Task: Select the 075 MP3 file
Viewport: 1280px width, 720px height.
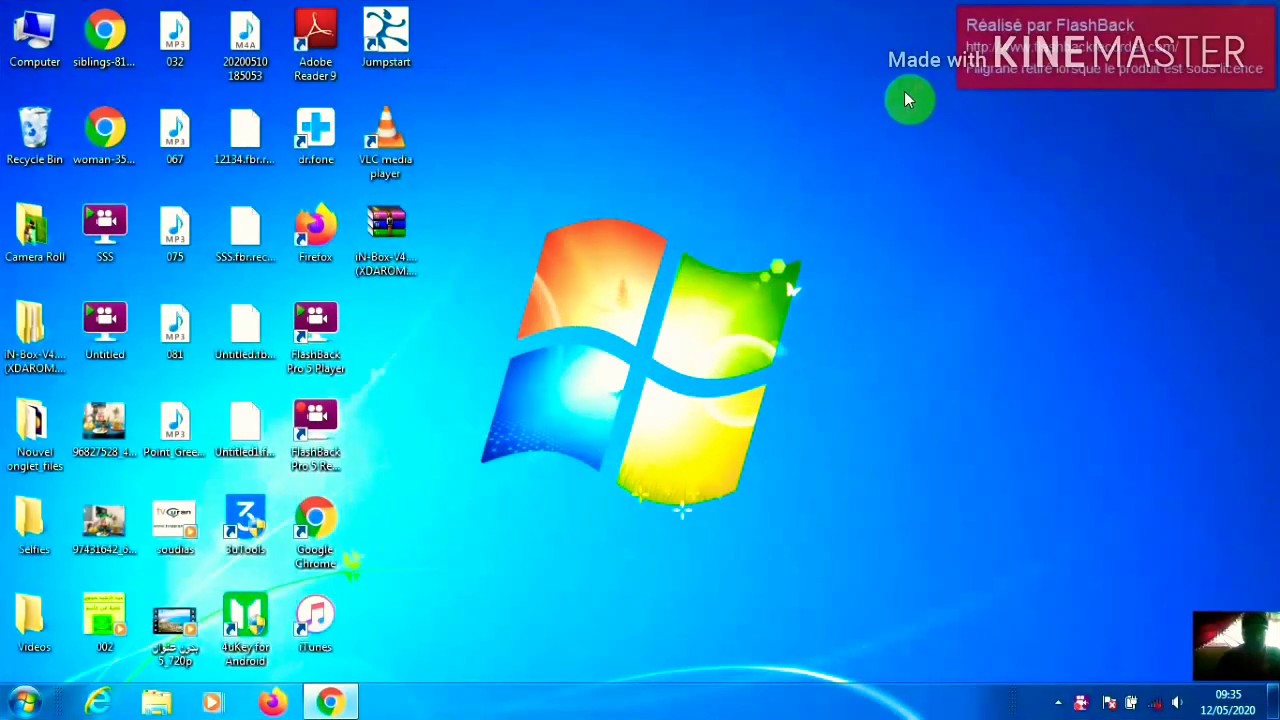Action: coord(175,235)
